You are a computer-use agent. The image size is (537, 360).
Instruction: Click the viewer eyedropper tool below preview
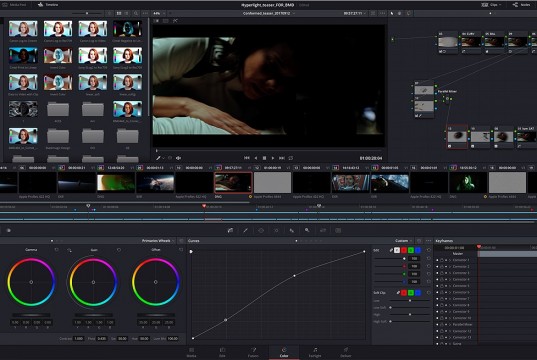pos(158,158)
